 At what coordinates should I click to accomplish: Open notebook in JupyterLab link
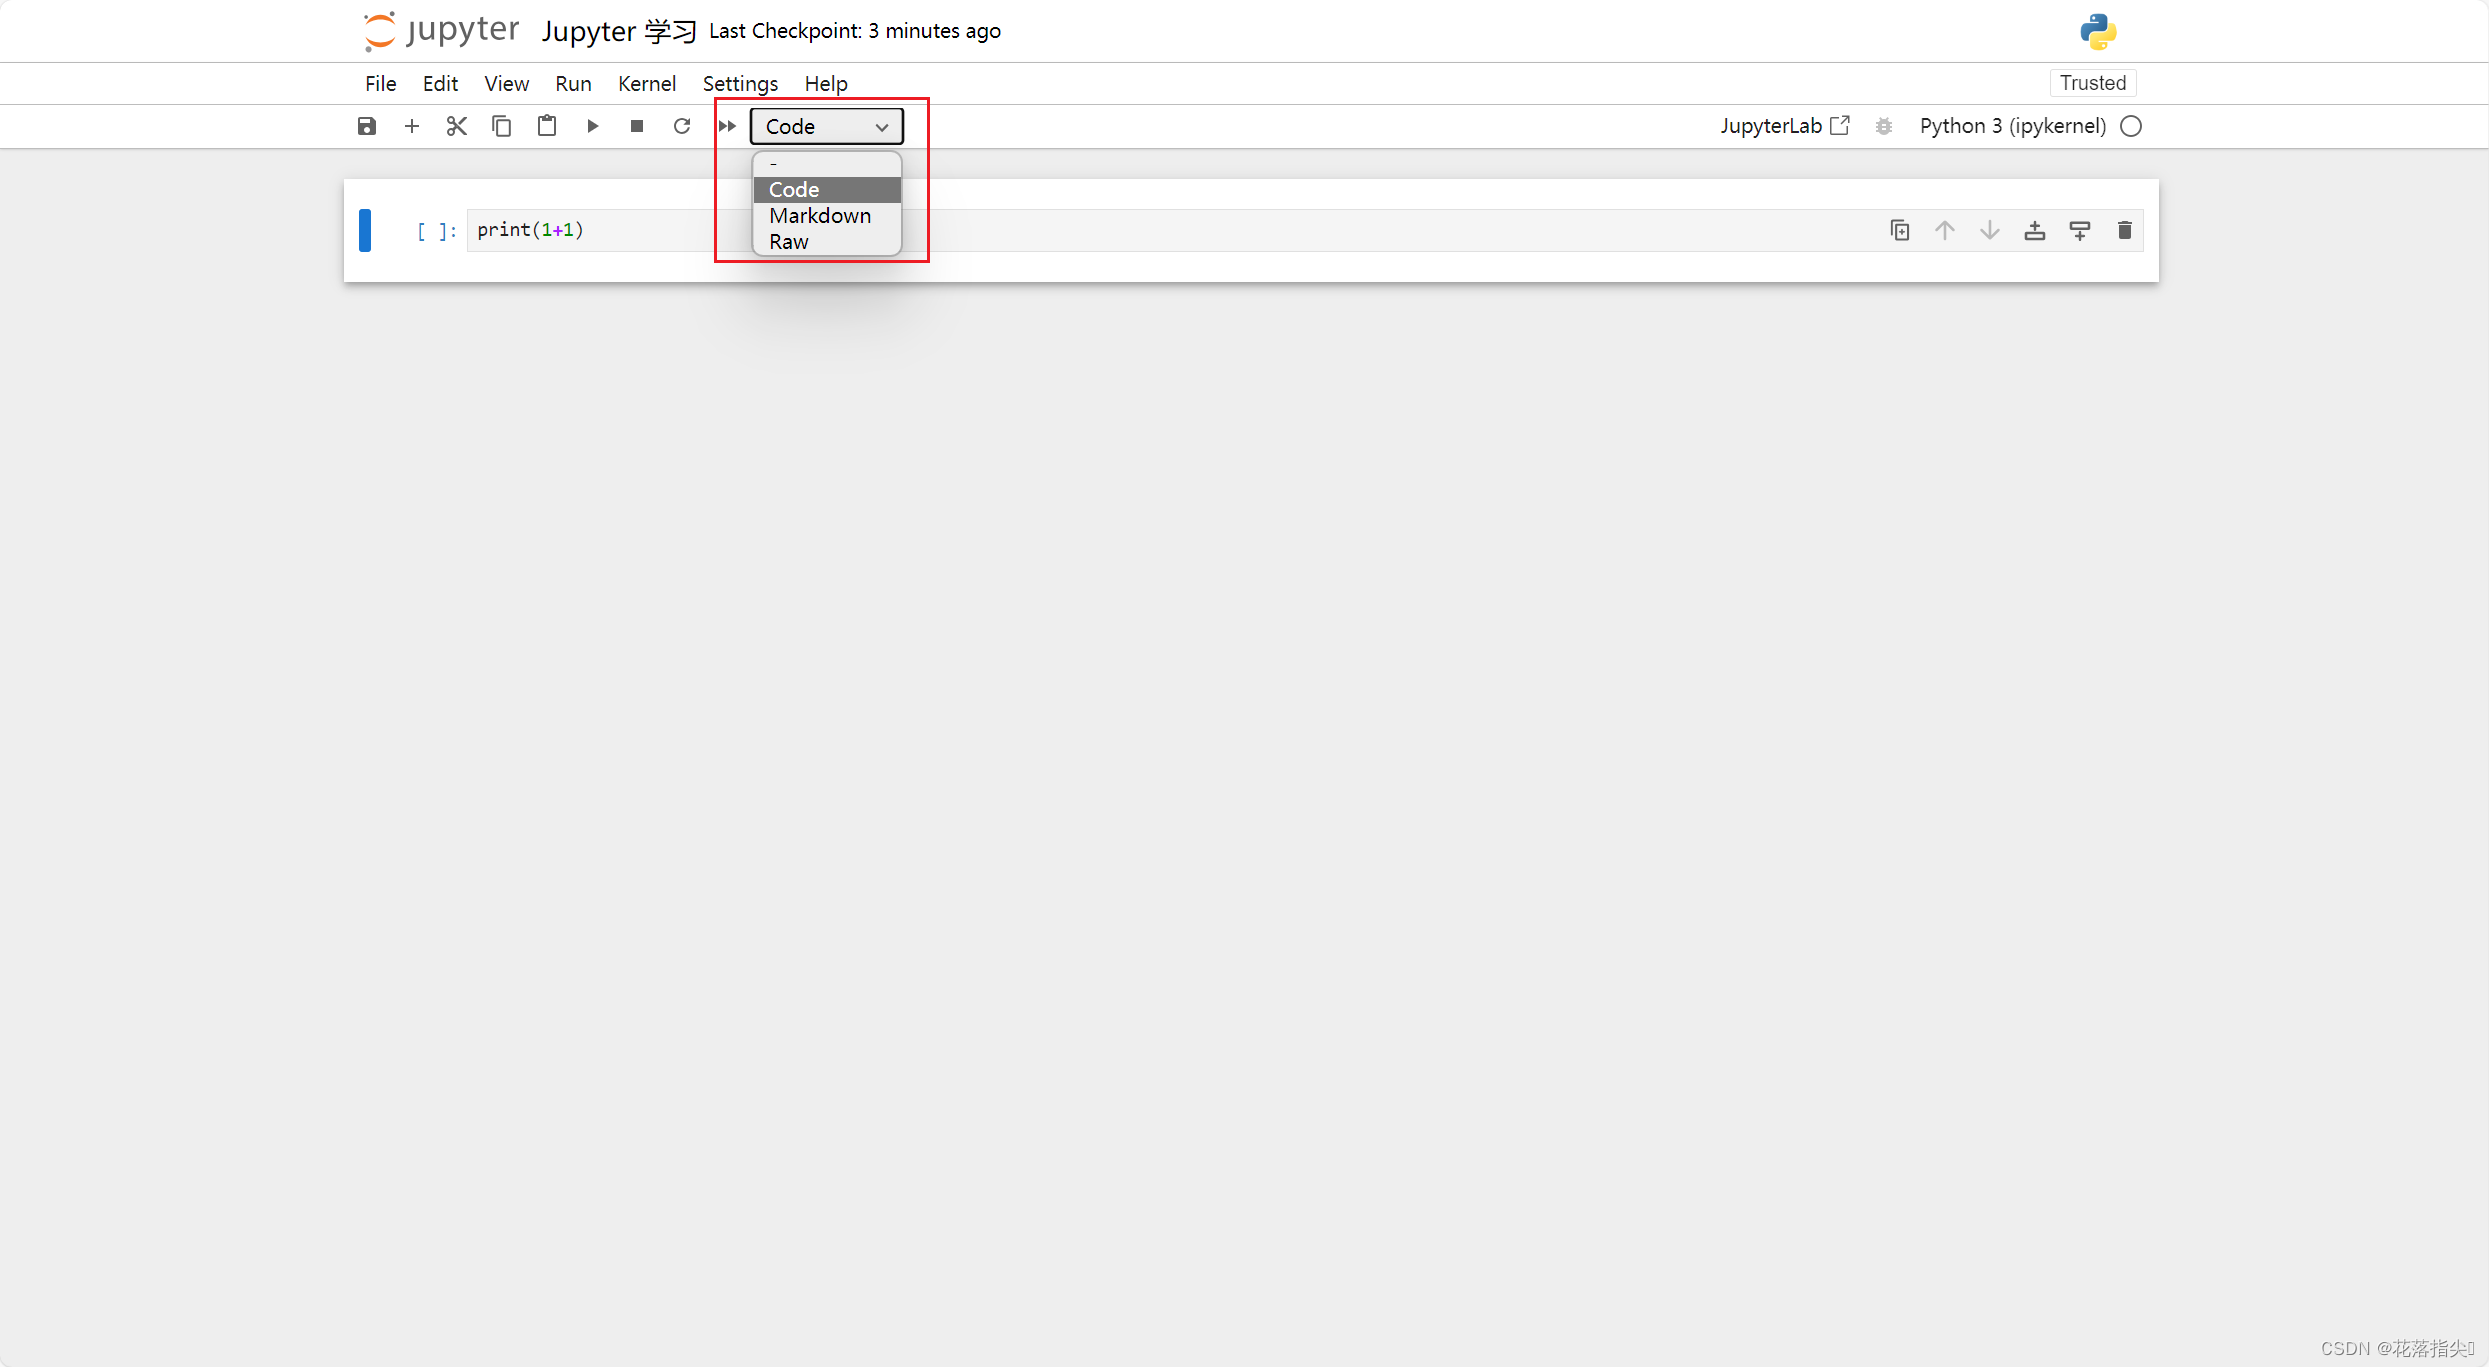[x=1785, y=126]
